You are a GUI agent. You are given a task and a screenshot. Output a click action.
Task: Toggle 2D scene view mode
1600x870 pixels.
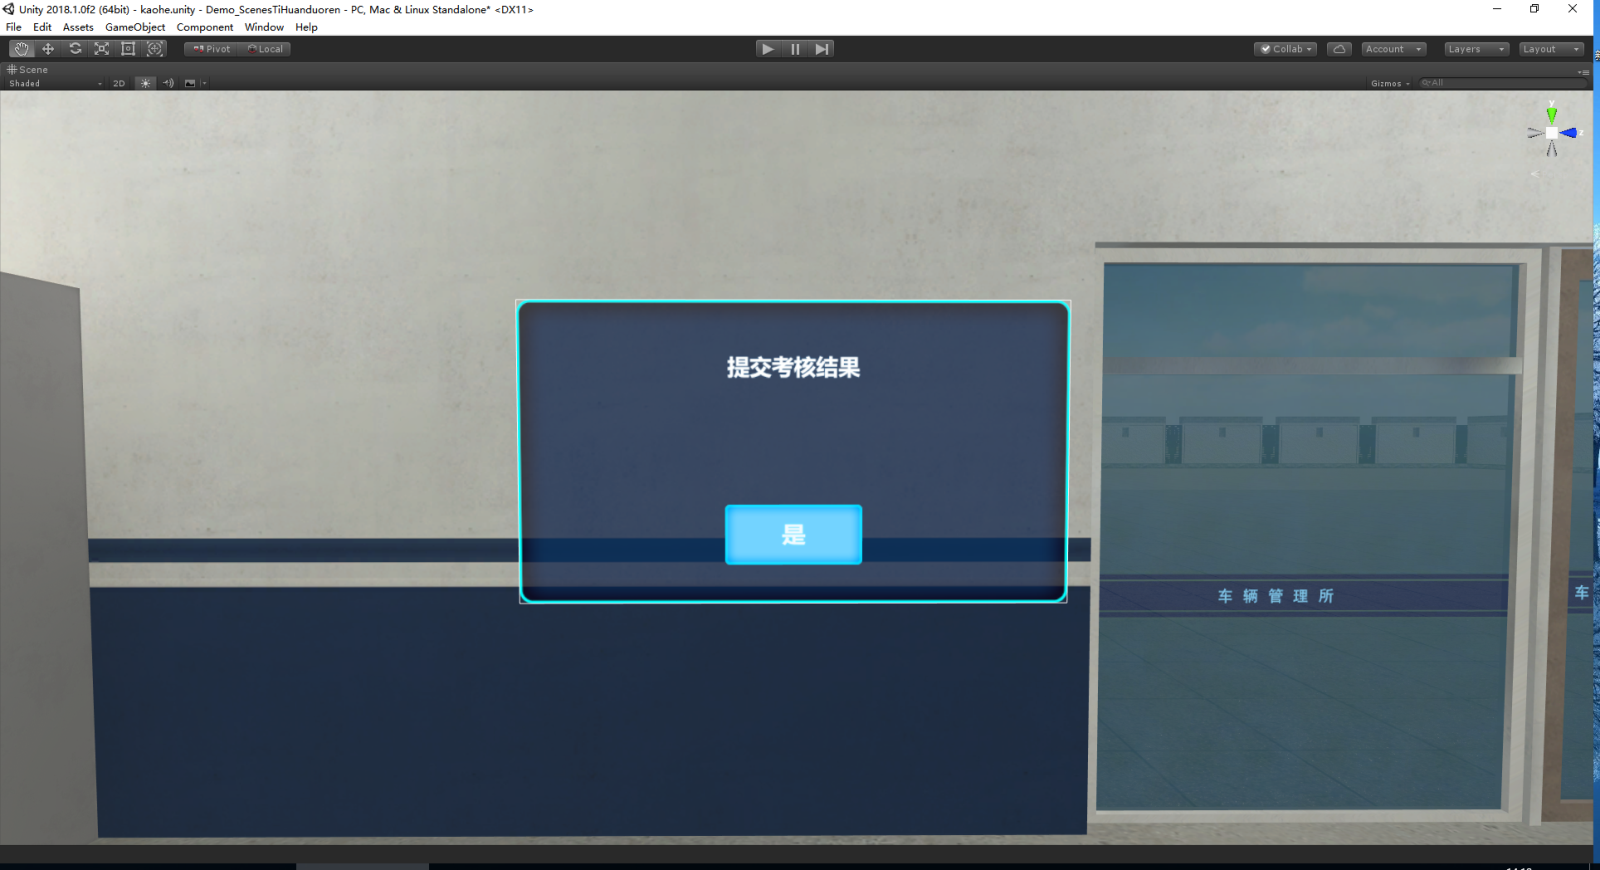click(119, 84)
